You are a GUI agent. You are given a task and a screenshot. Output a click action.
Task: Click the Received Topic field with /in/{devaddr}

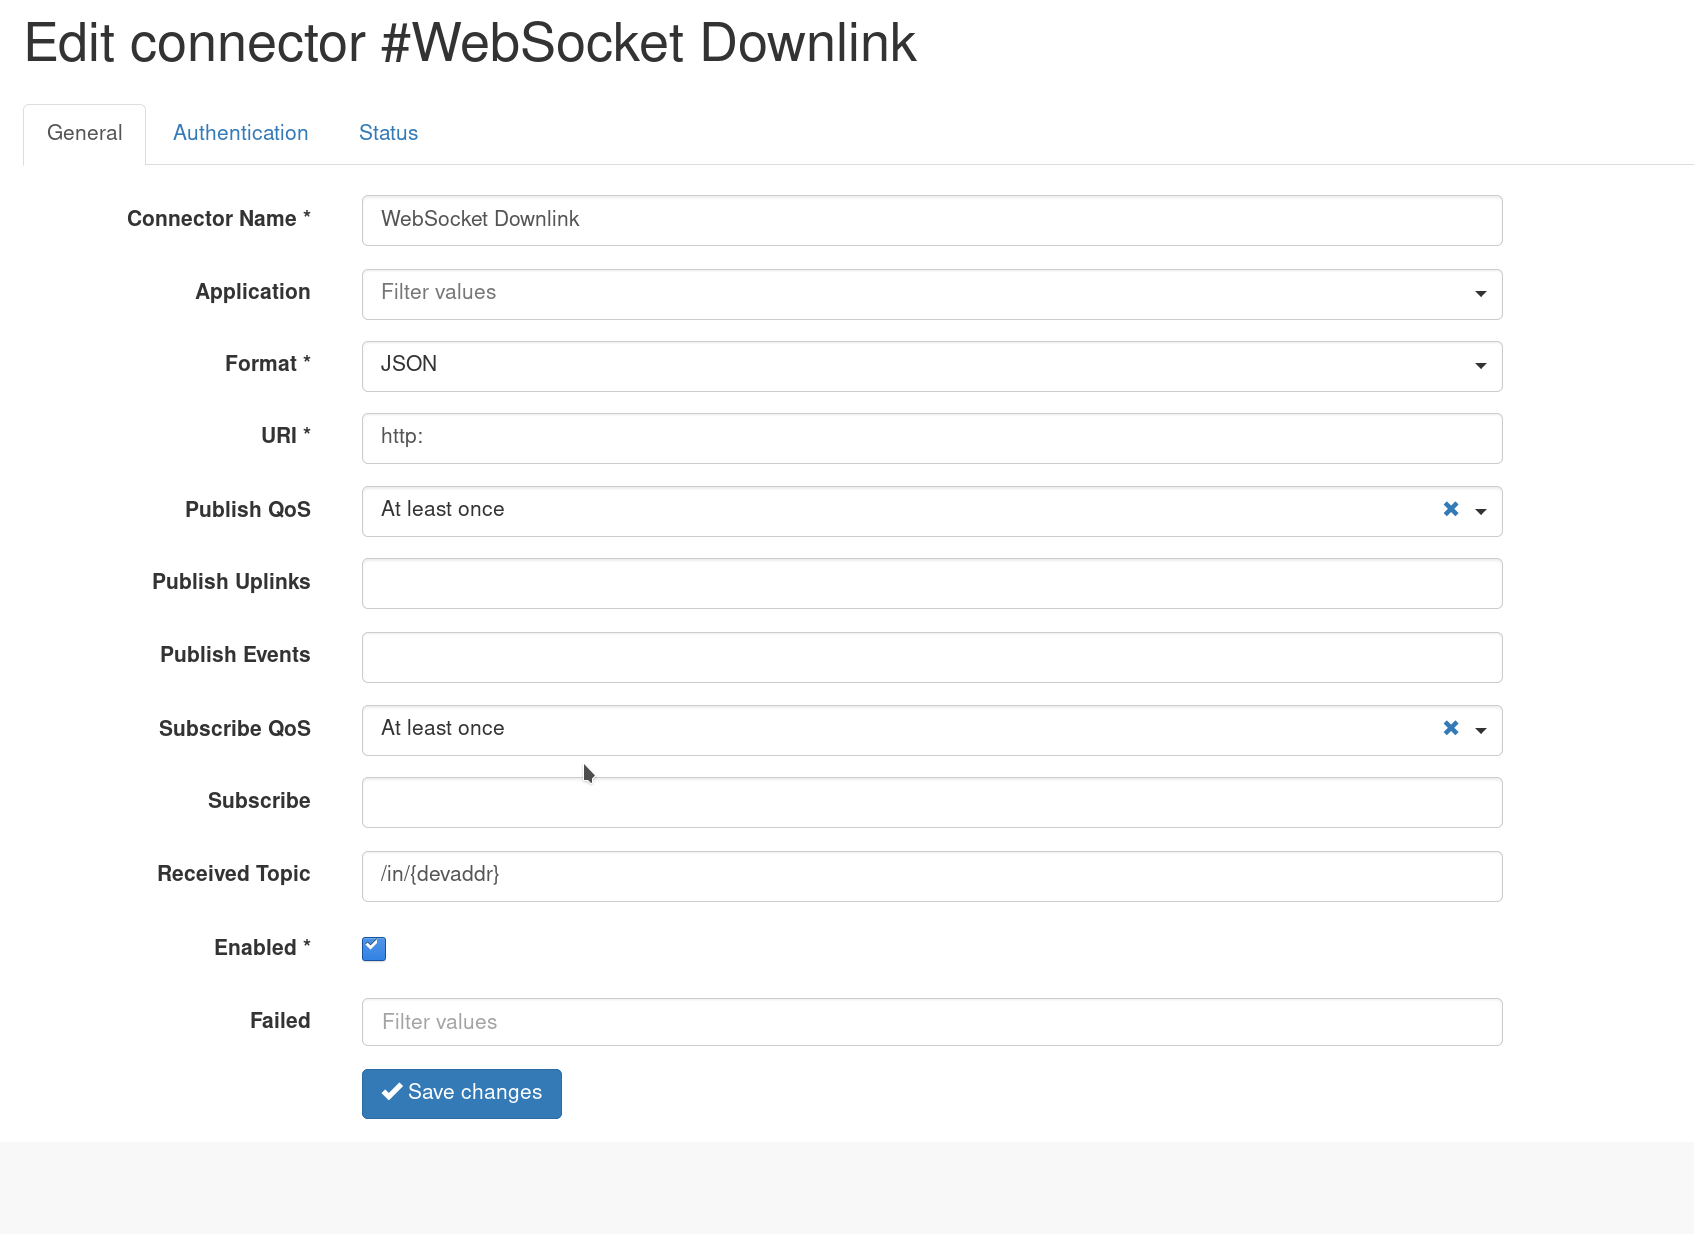(932, 876)
